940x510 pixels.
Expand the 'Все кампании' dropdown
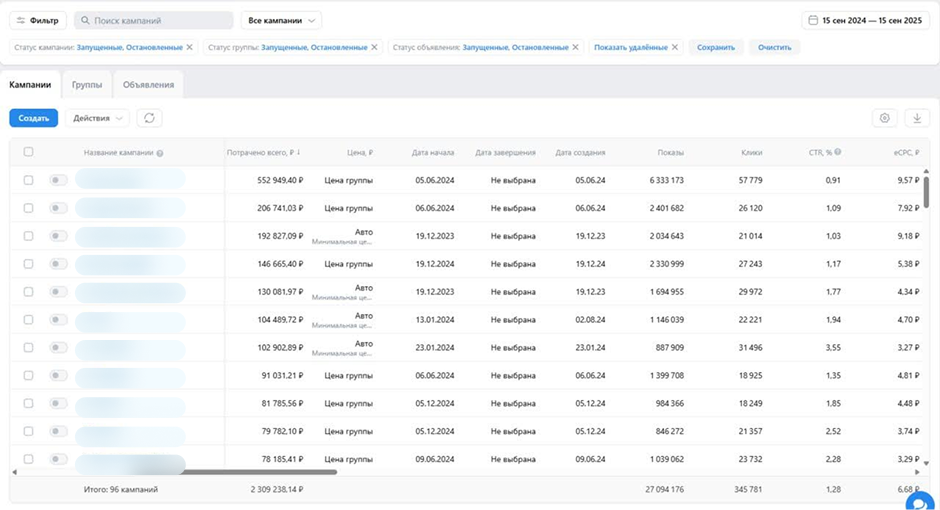coord(281,20)
